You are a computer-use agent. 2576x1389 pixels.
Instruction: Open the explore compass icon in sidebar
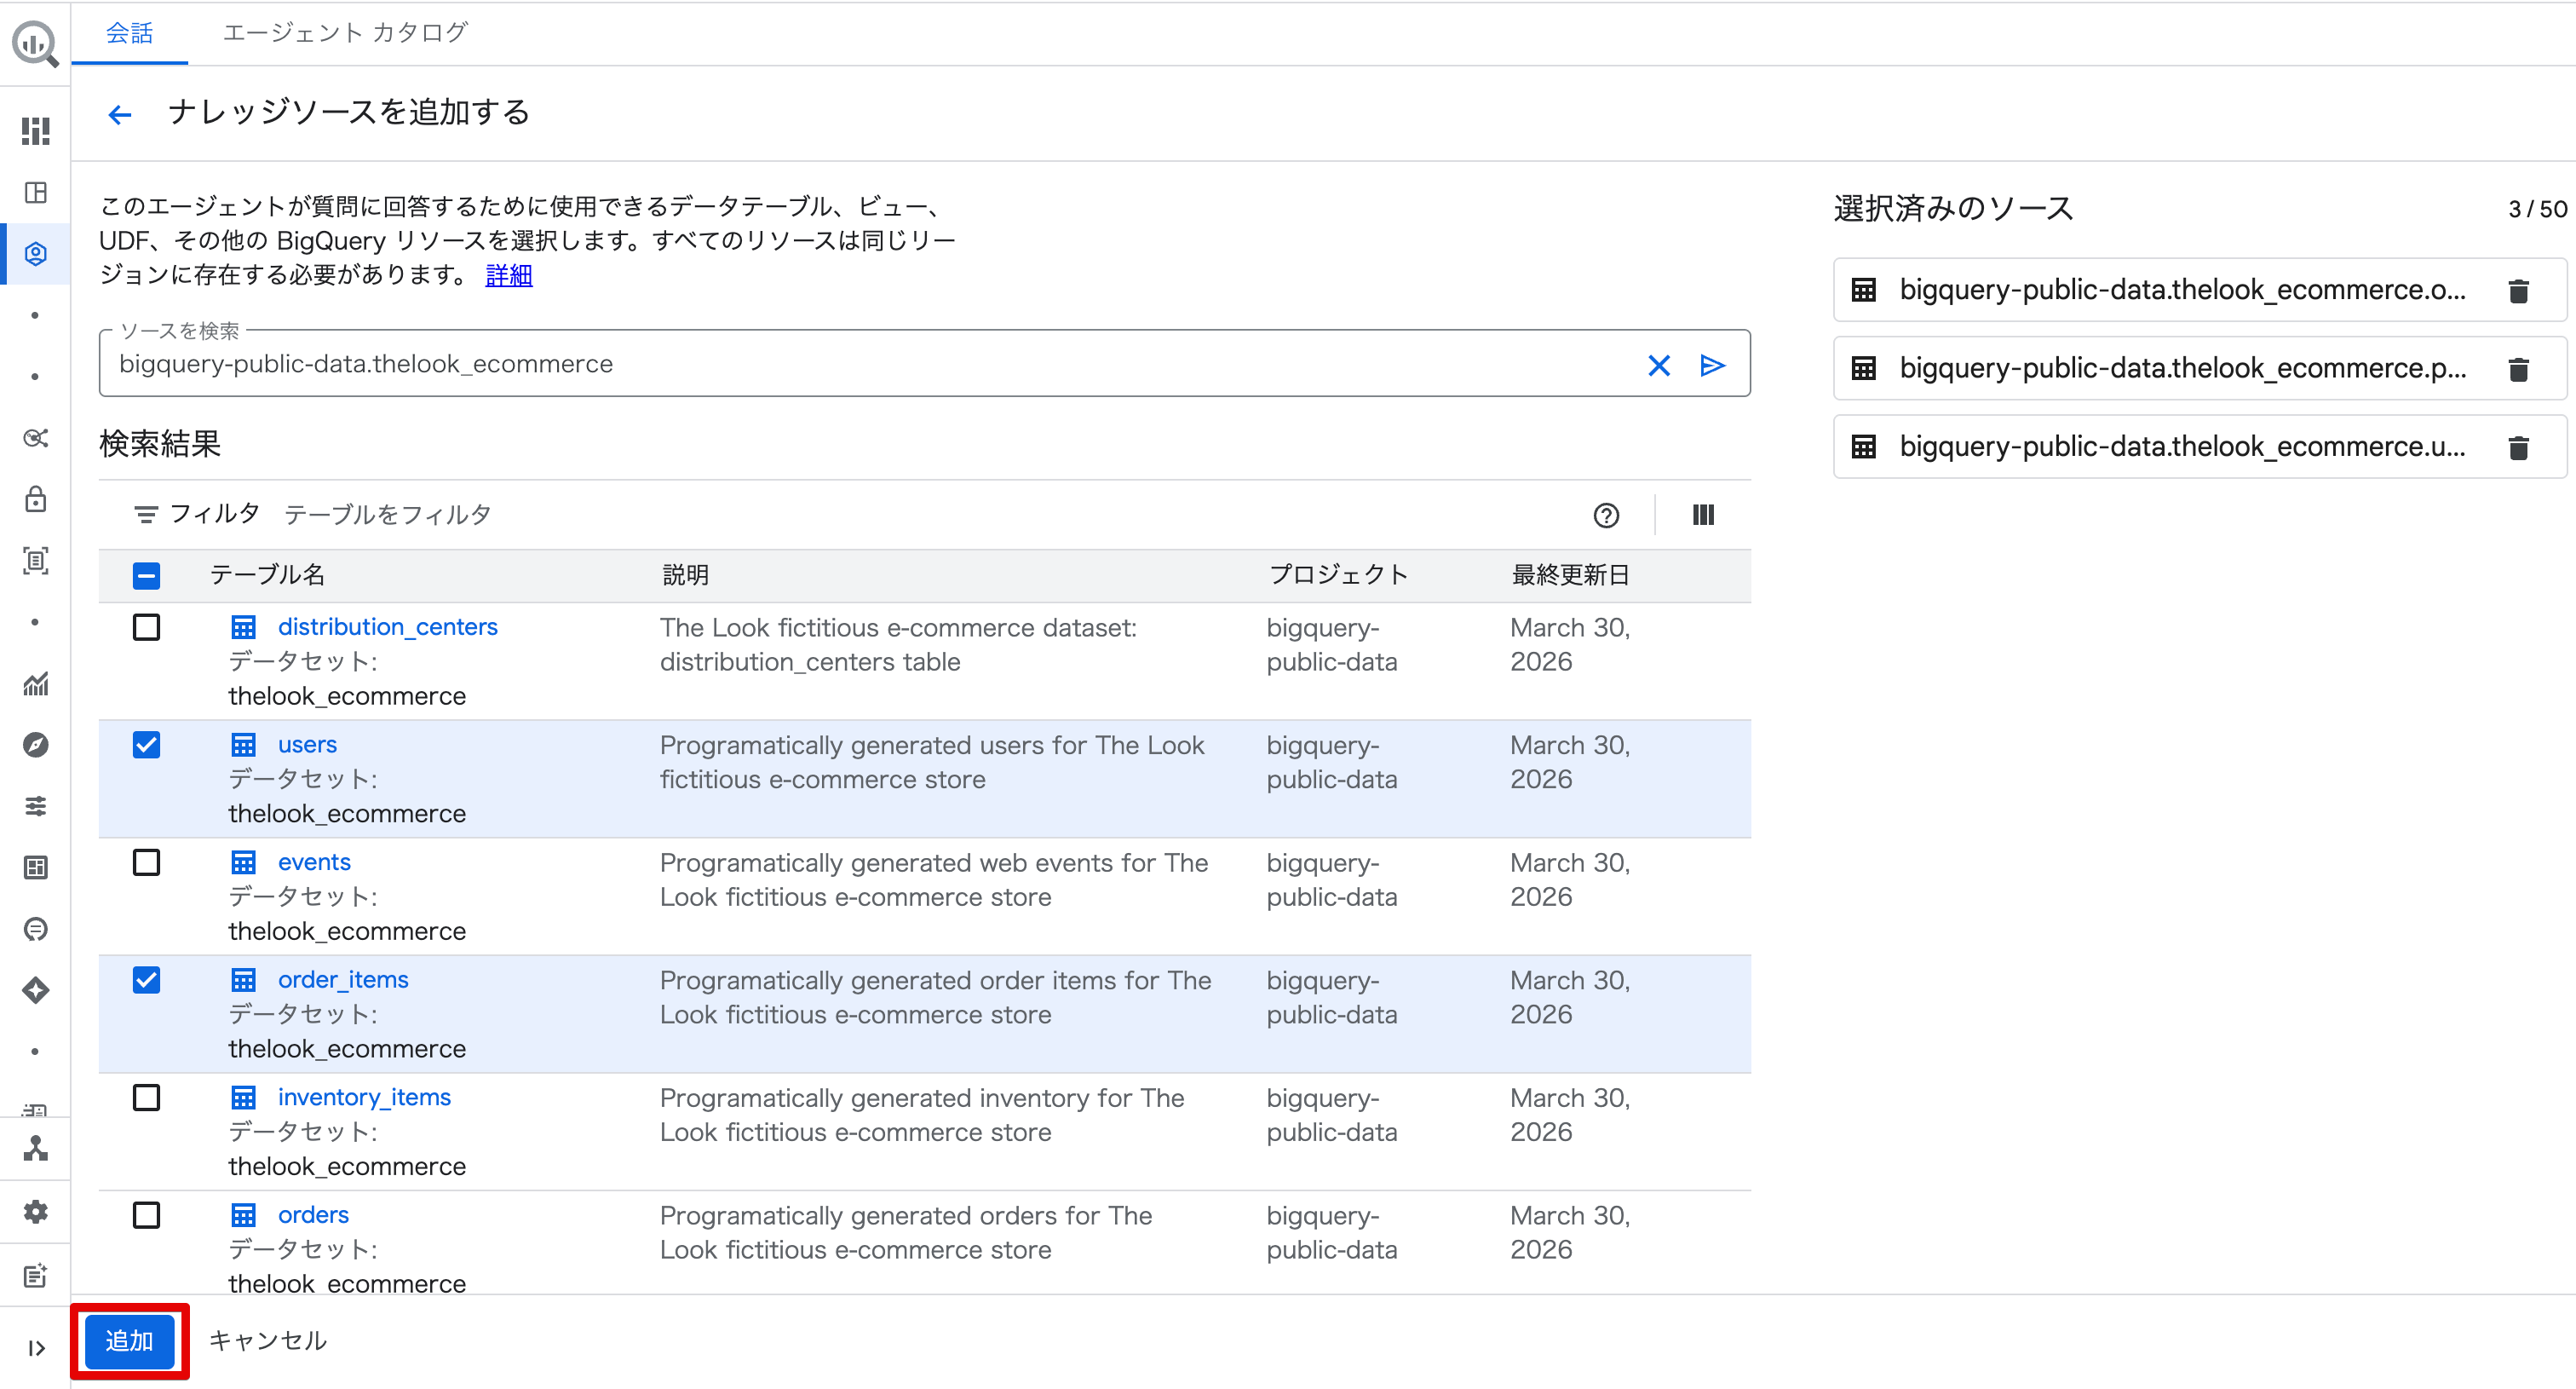point(35,744)
